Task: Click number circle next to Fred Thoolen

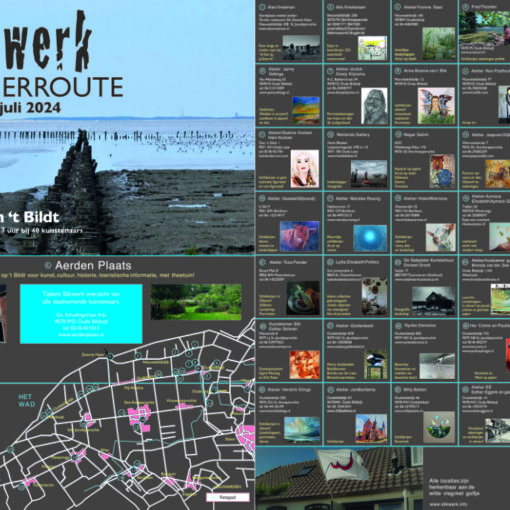Action: [466, 7]
